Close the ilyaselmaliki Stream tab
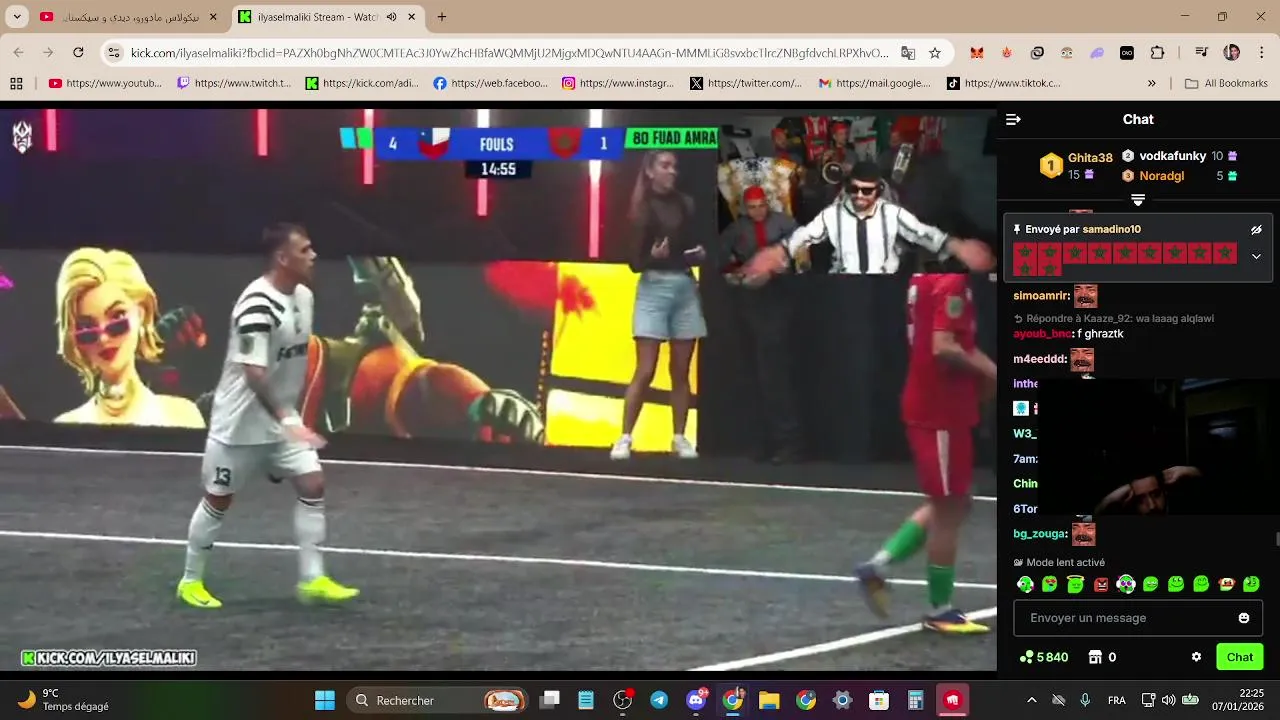Image resolution: width=1280 pixels, height=720 pixels. point(412,17)
